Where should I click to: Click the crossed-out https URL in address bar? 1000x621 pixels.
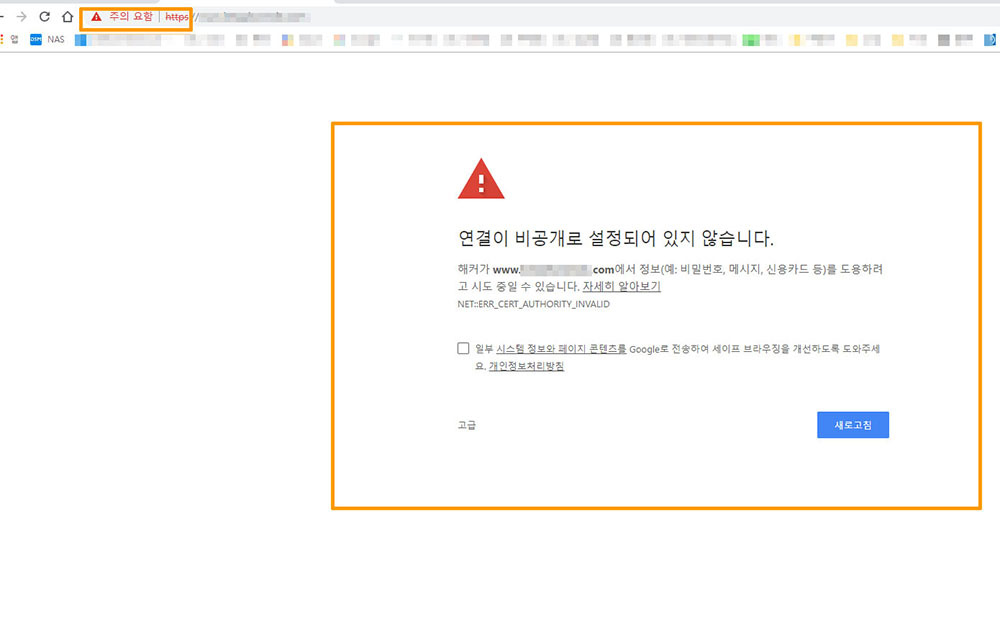point(177,17)
